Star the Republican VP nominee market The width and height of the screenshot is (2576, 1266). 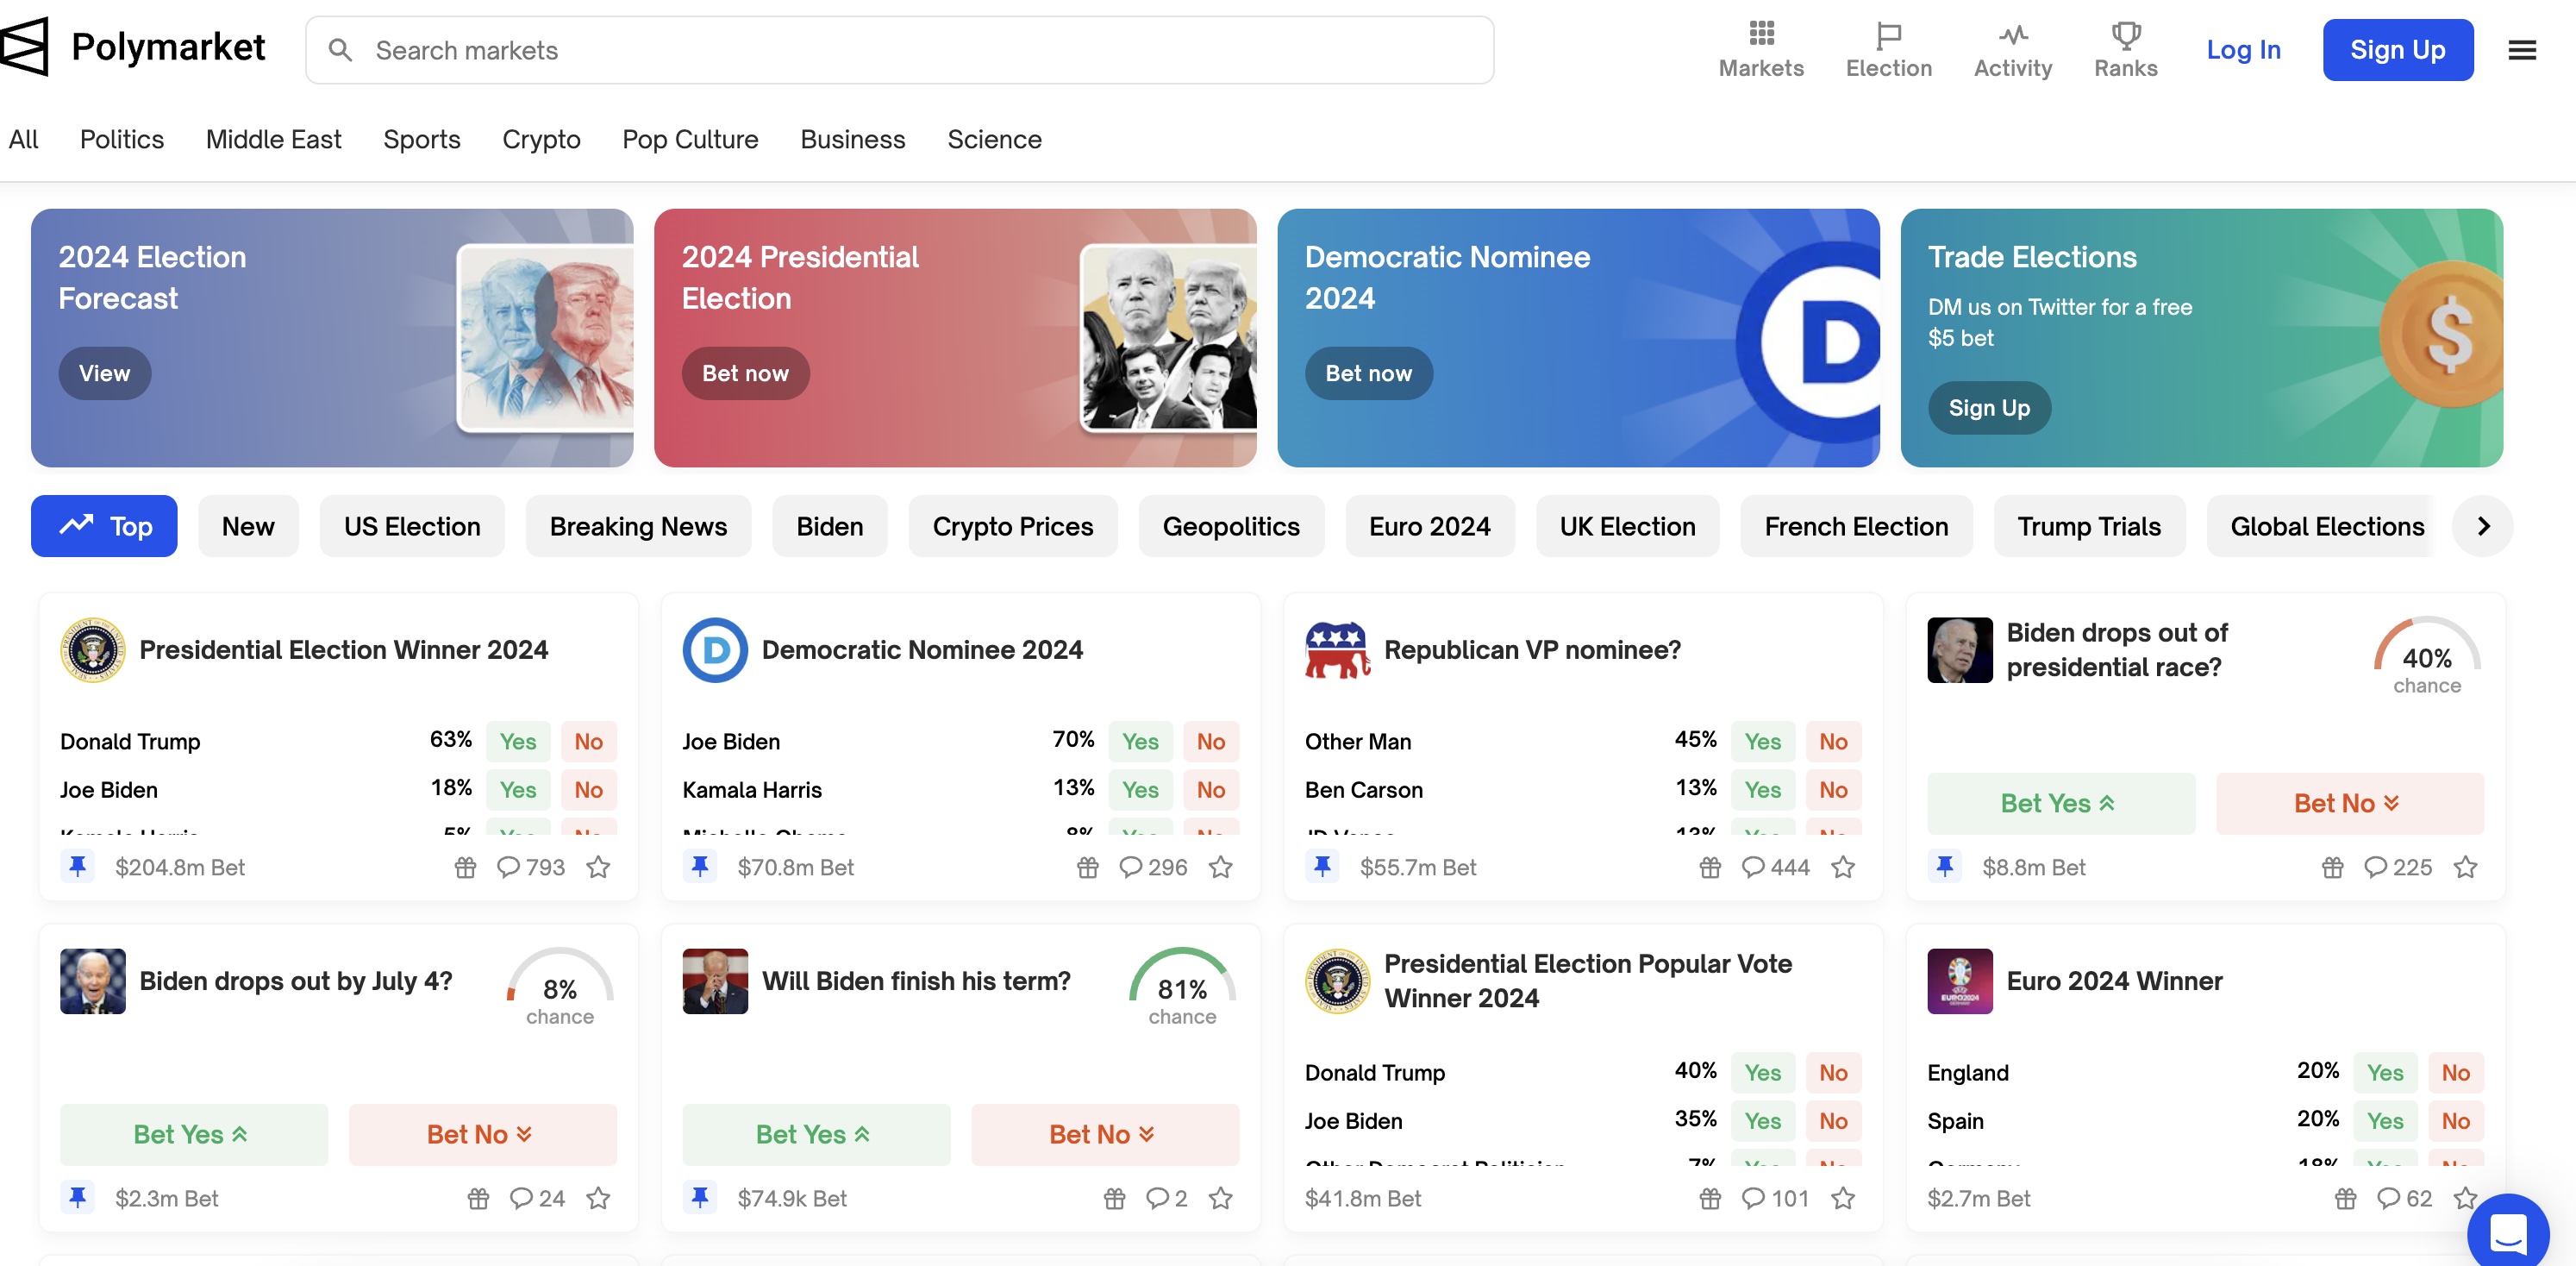tap(1843, 867)
